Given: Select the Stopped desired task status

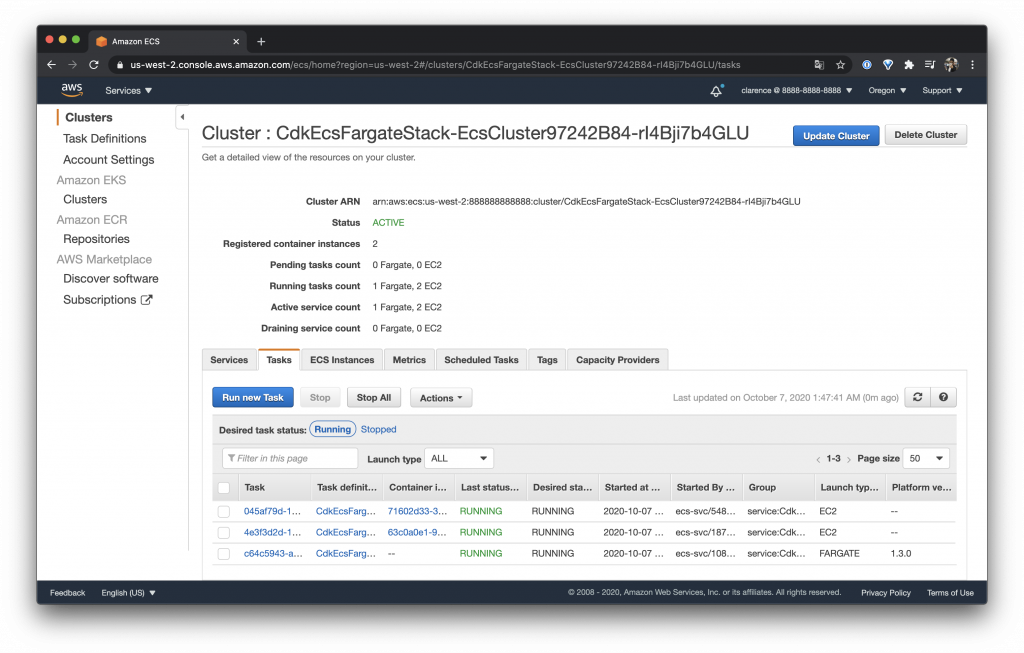Looking at the screenshot, I should tap(378, 429).
